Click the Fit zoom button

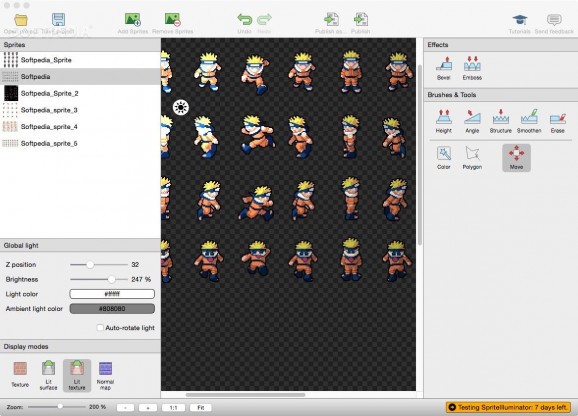coord(201,408)
